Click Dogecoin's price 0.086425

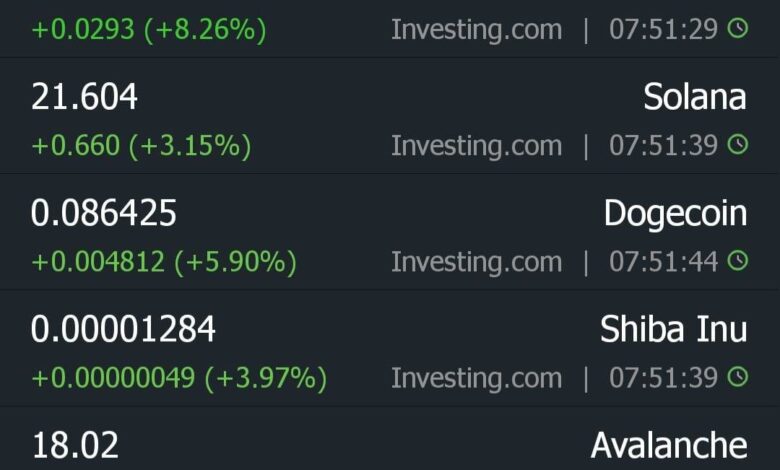(x=104, y=213)
